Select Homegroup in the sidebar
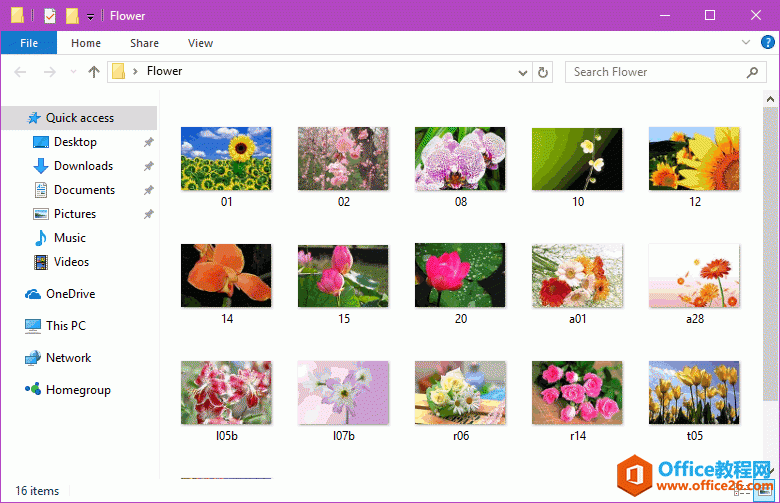Image resolution: width=780 pixels, height=503 pixels. (x=77, y=390)
